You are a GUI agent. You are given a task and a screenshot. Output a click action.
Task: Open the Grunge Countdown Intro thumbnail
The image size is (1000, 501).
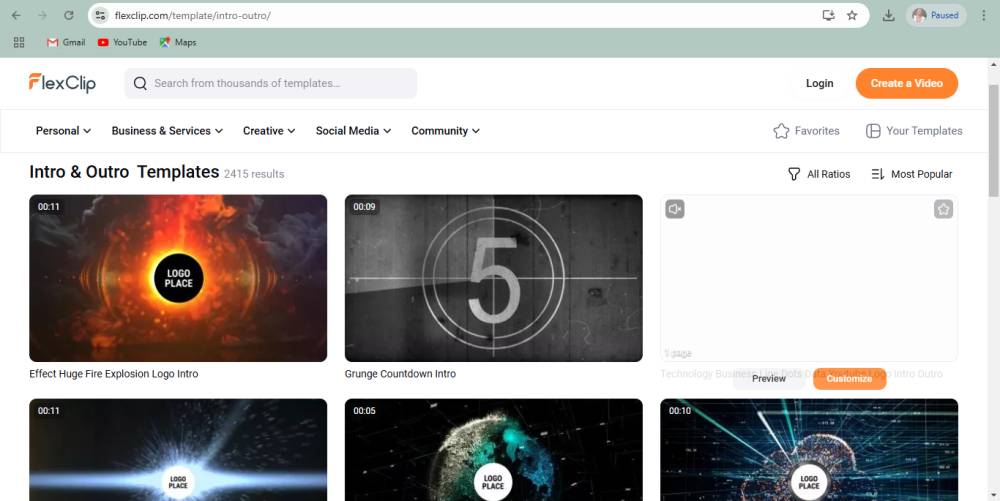click(494, 278)
